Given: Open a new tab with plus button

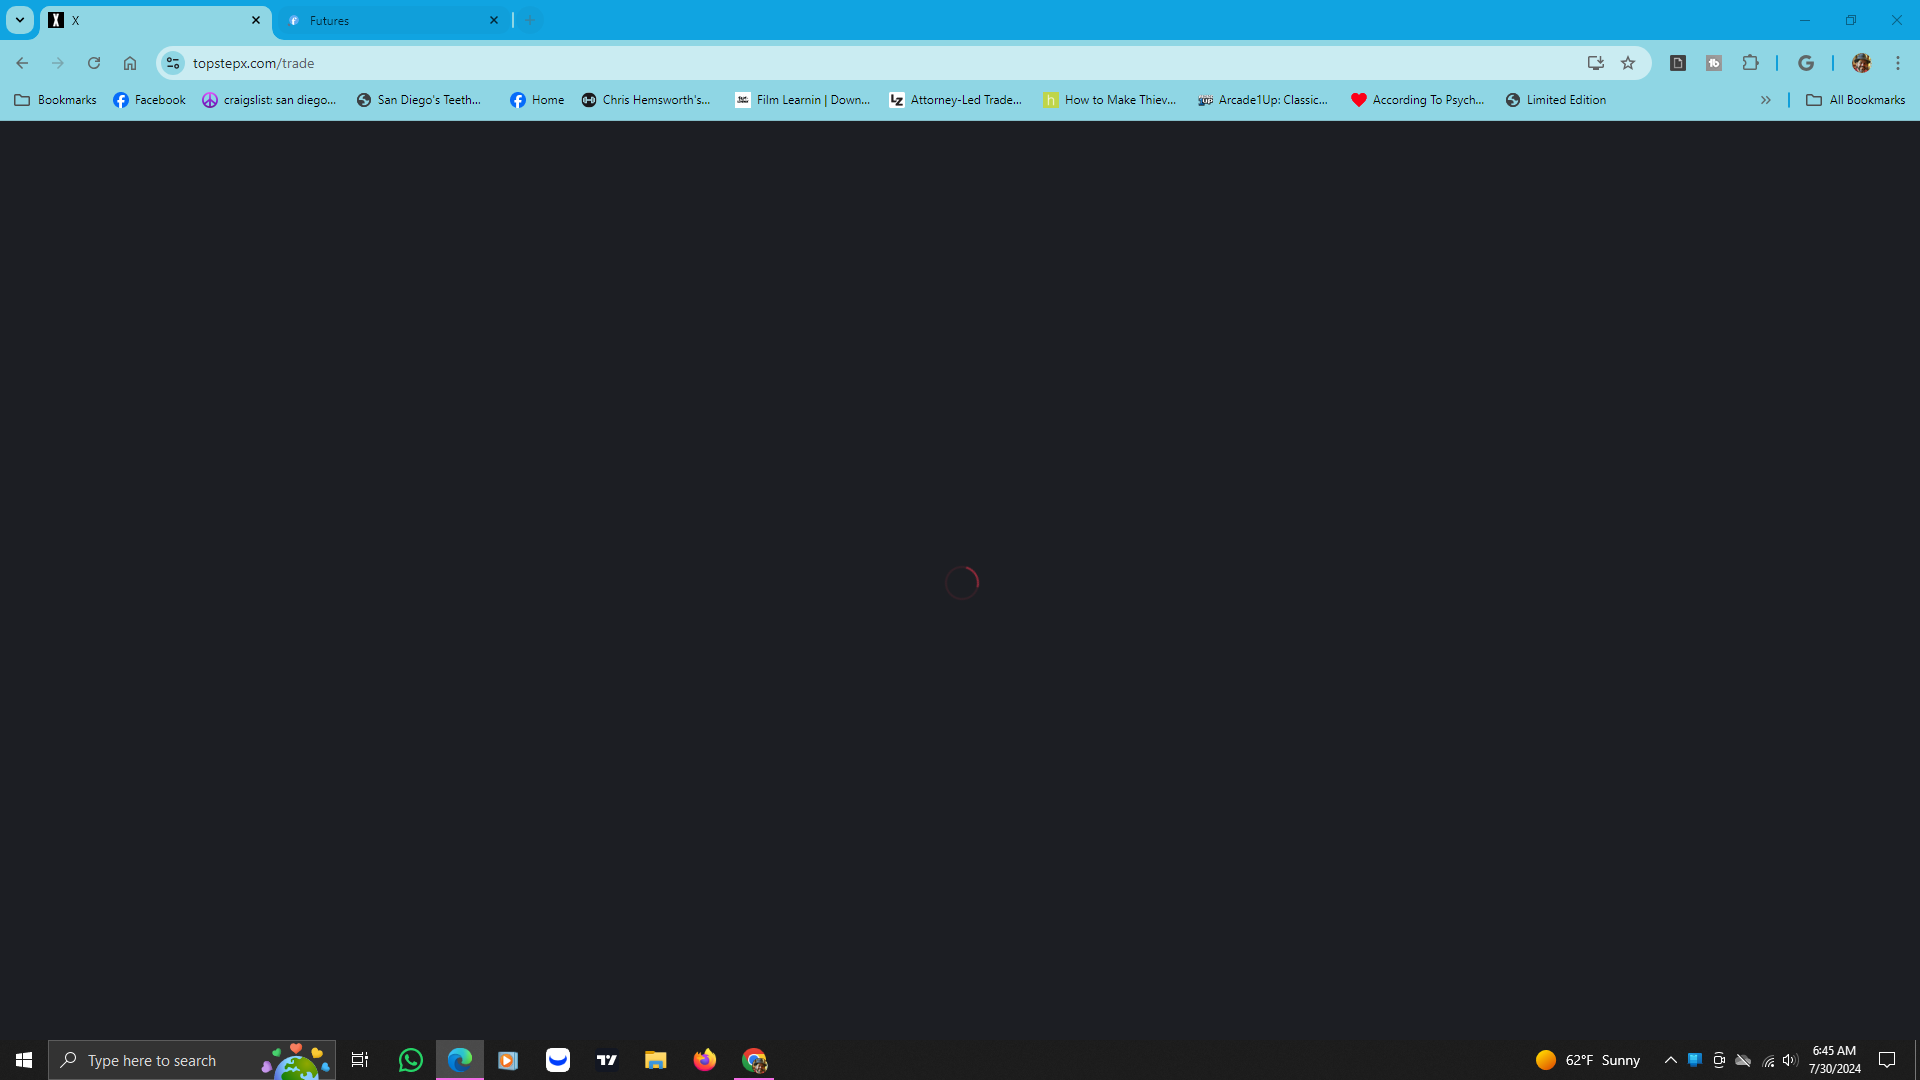Looking at the screenshot, I should [x=530, y=20].
